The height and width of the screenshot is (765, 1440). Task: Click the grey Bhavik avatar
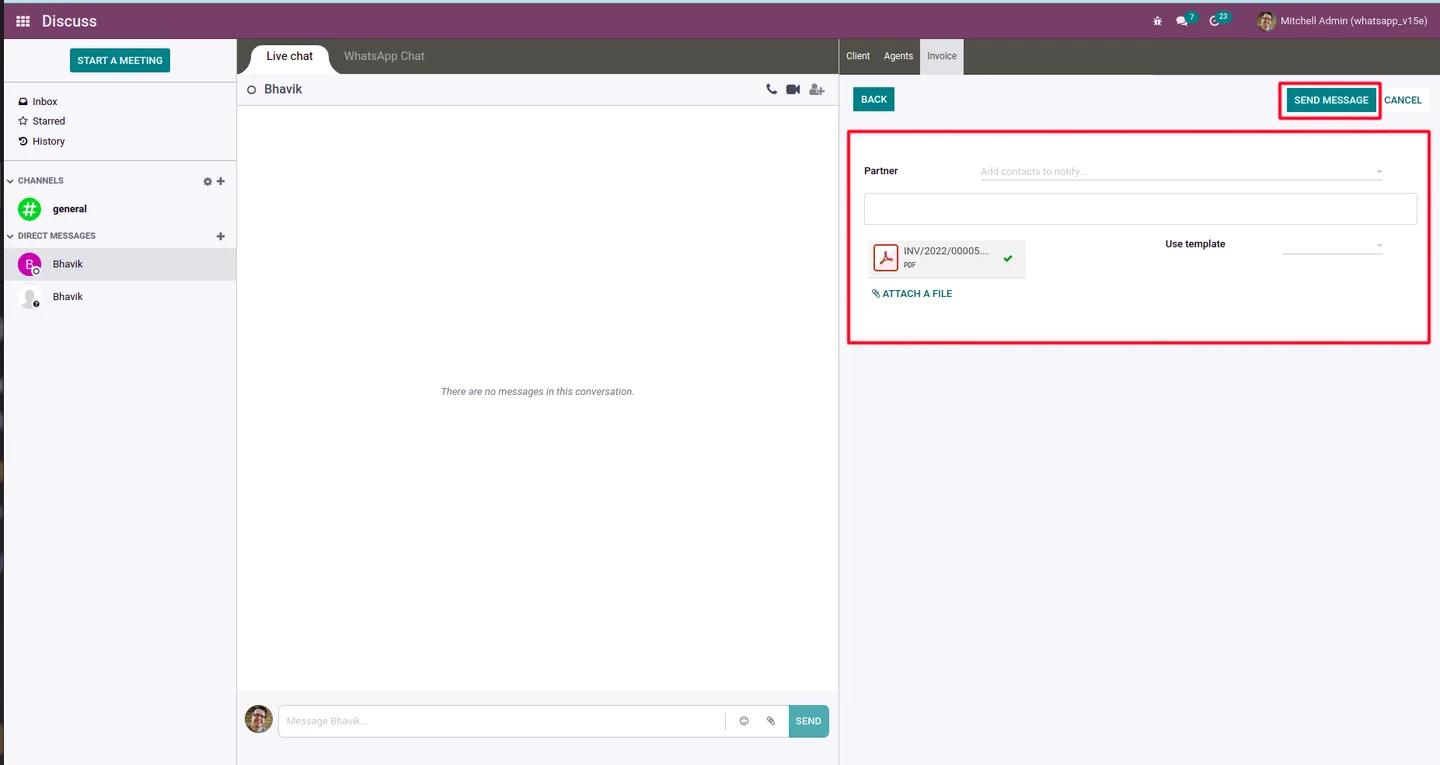click(30, 297)
